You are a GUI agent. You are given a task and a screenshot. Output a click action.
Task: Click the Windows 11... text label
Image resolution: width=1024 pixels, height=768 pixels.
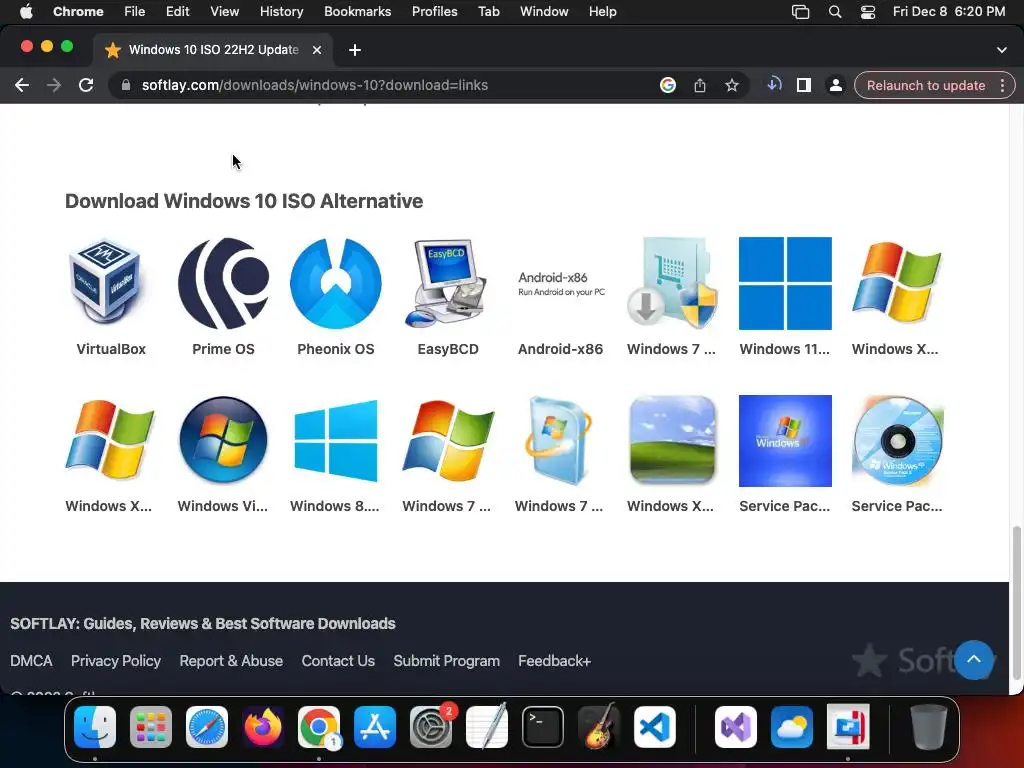[785, 349]
